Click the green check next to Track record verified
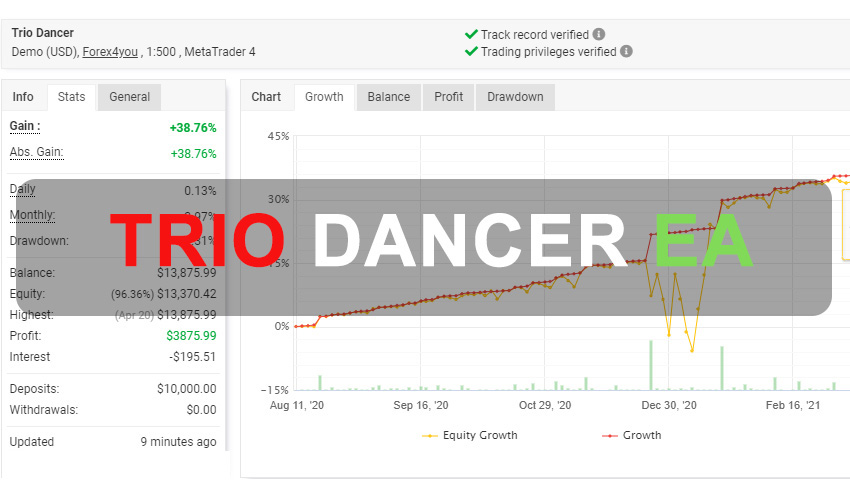 (x=471, y=34)
